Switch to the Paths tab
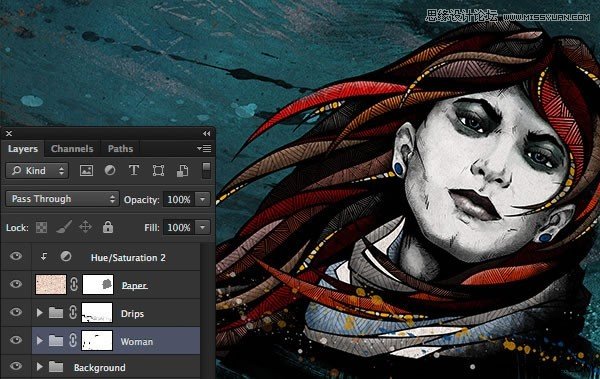Screen dimensions: 600x379 (x=120, y=149)
